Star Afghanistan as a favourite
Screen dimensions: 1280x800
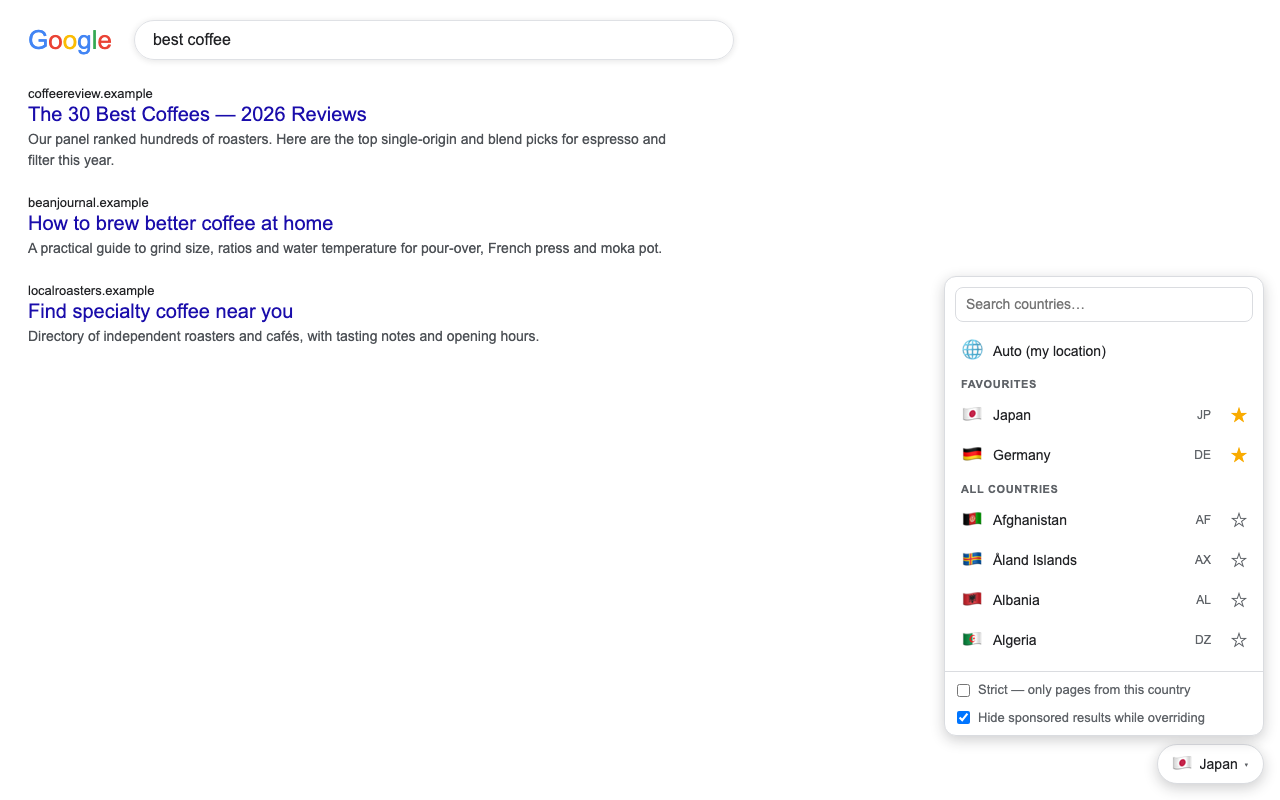(x=1238, y=520)
